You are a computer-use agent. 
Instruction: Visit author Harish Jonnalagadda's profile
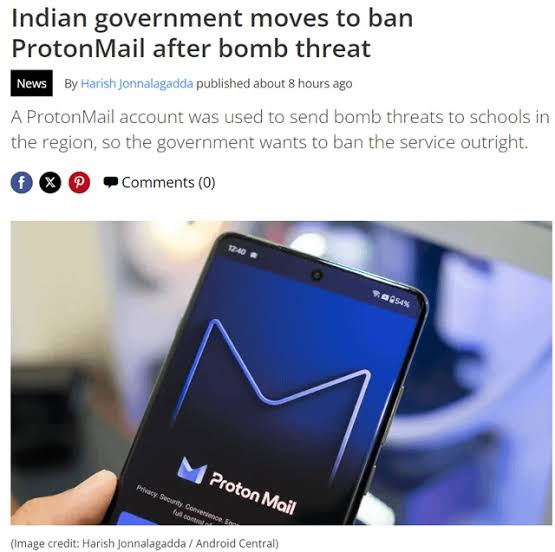tap(137, 84)
